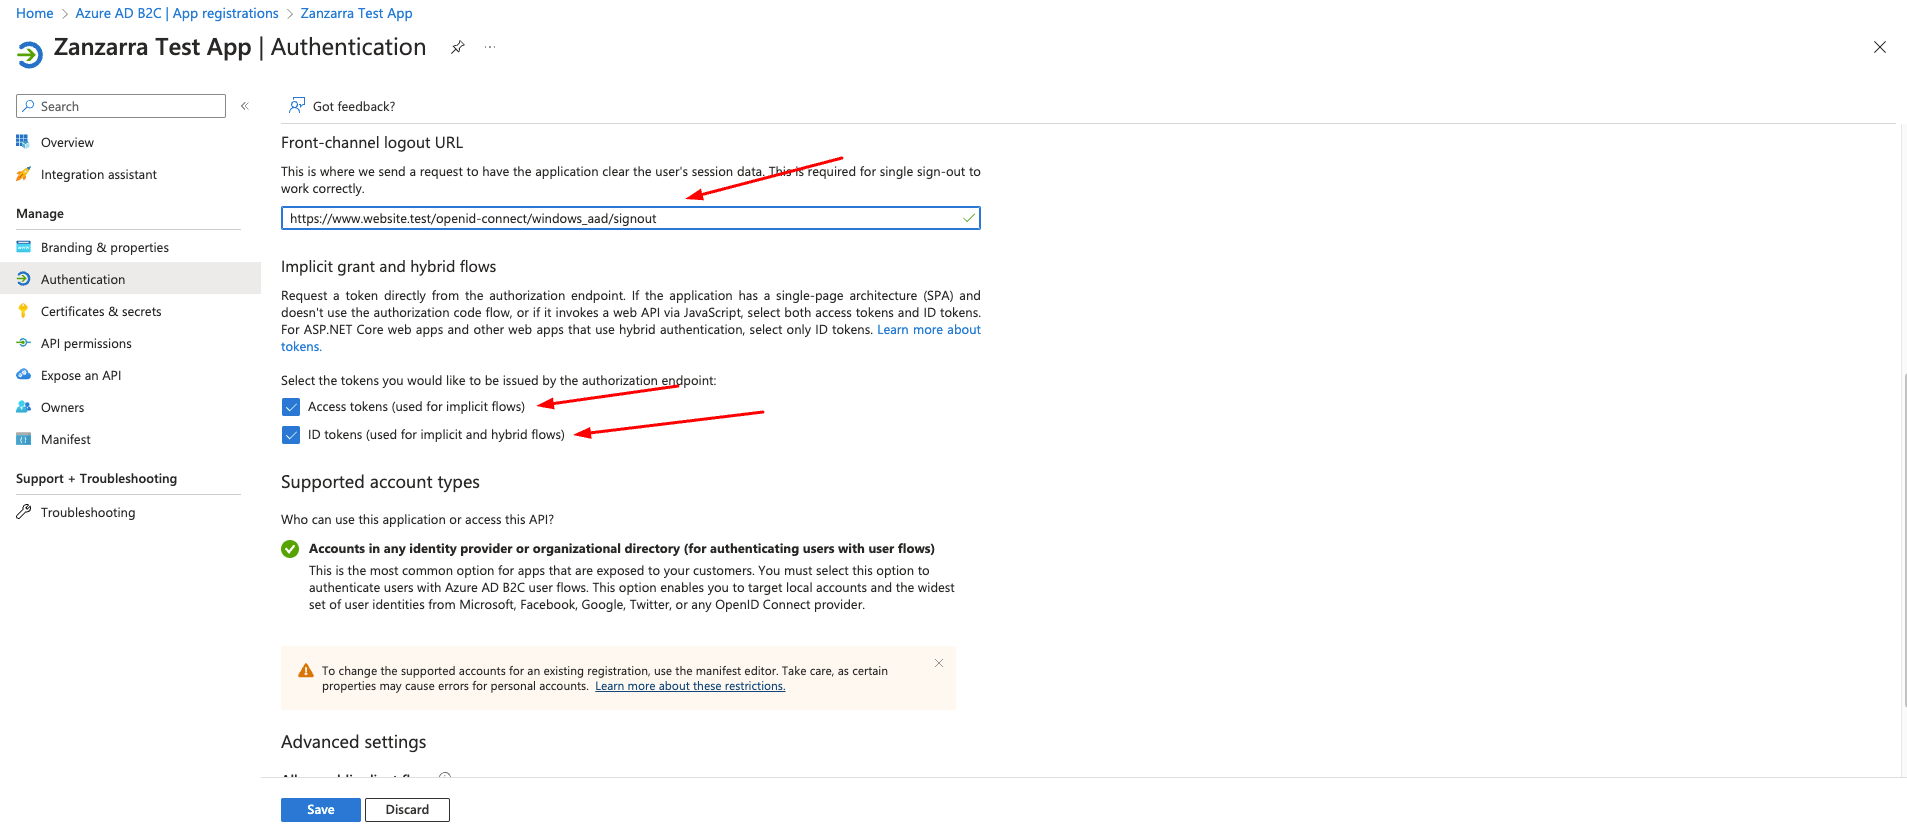Click the Expose an API cloud icon
This screenshot has height=837, width=1907.
pyautogui.click(x=23, y=375)
